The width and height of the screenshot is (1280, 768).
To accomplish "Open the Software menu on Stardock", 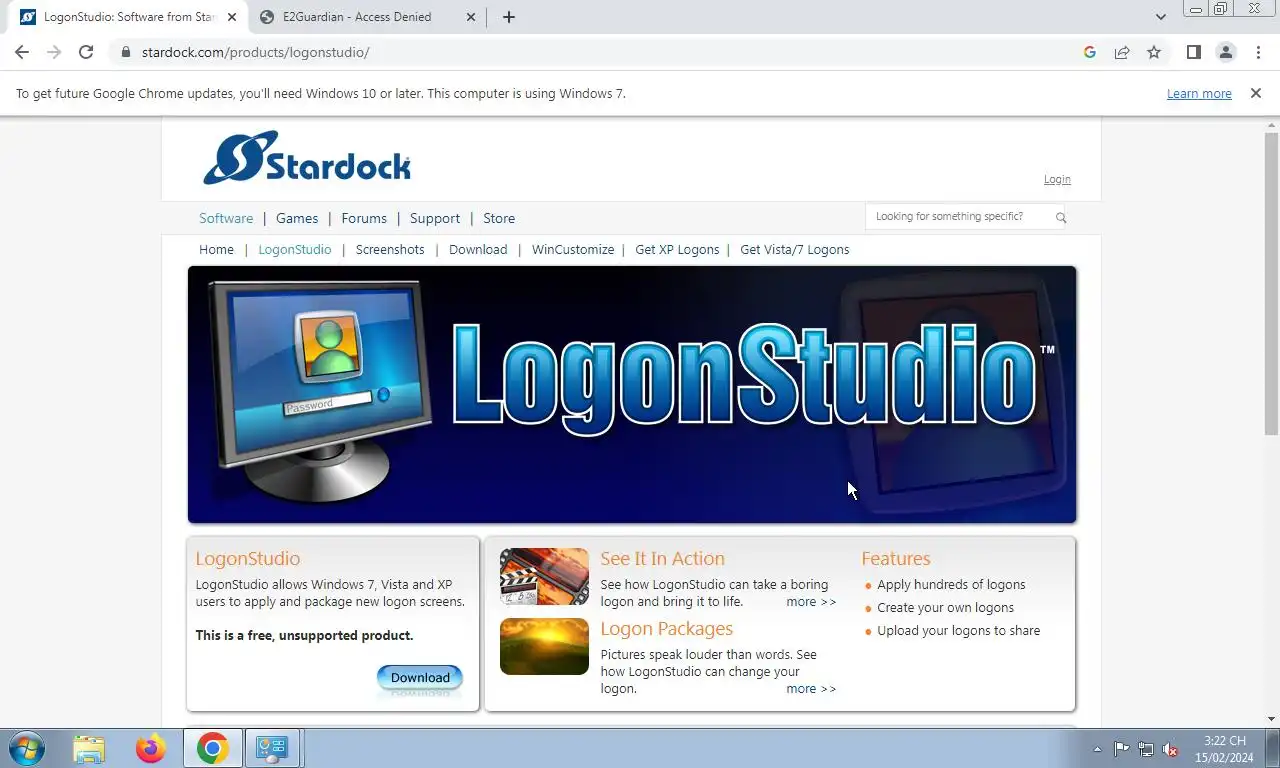I will pos(226,218).
